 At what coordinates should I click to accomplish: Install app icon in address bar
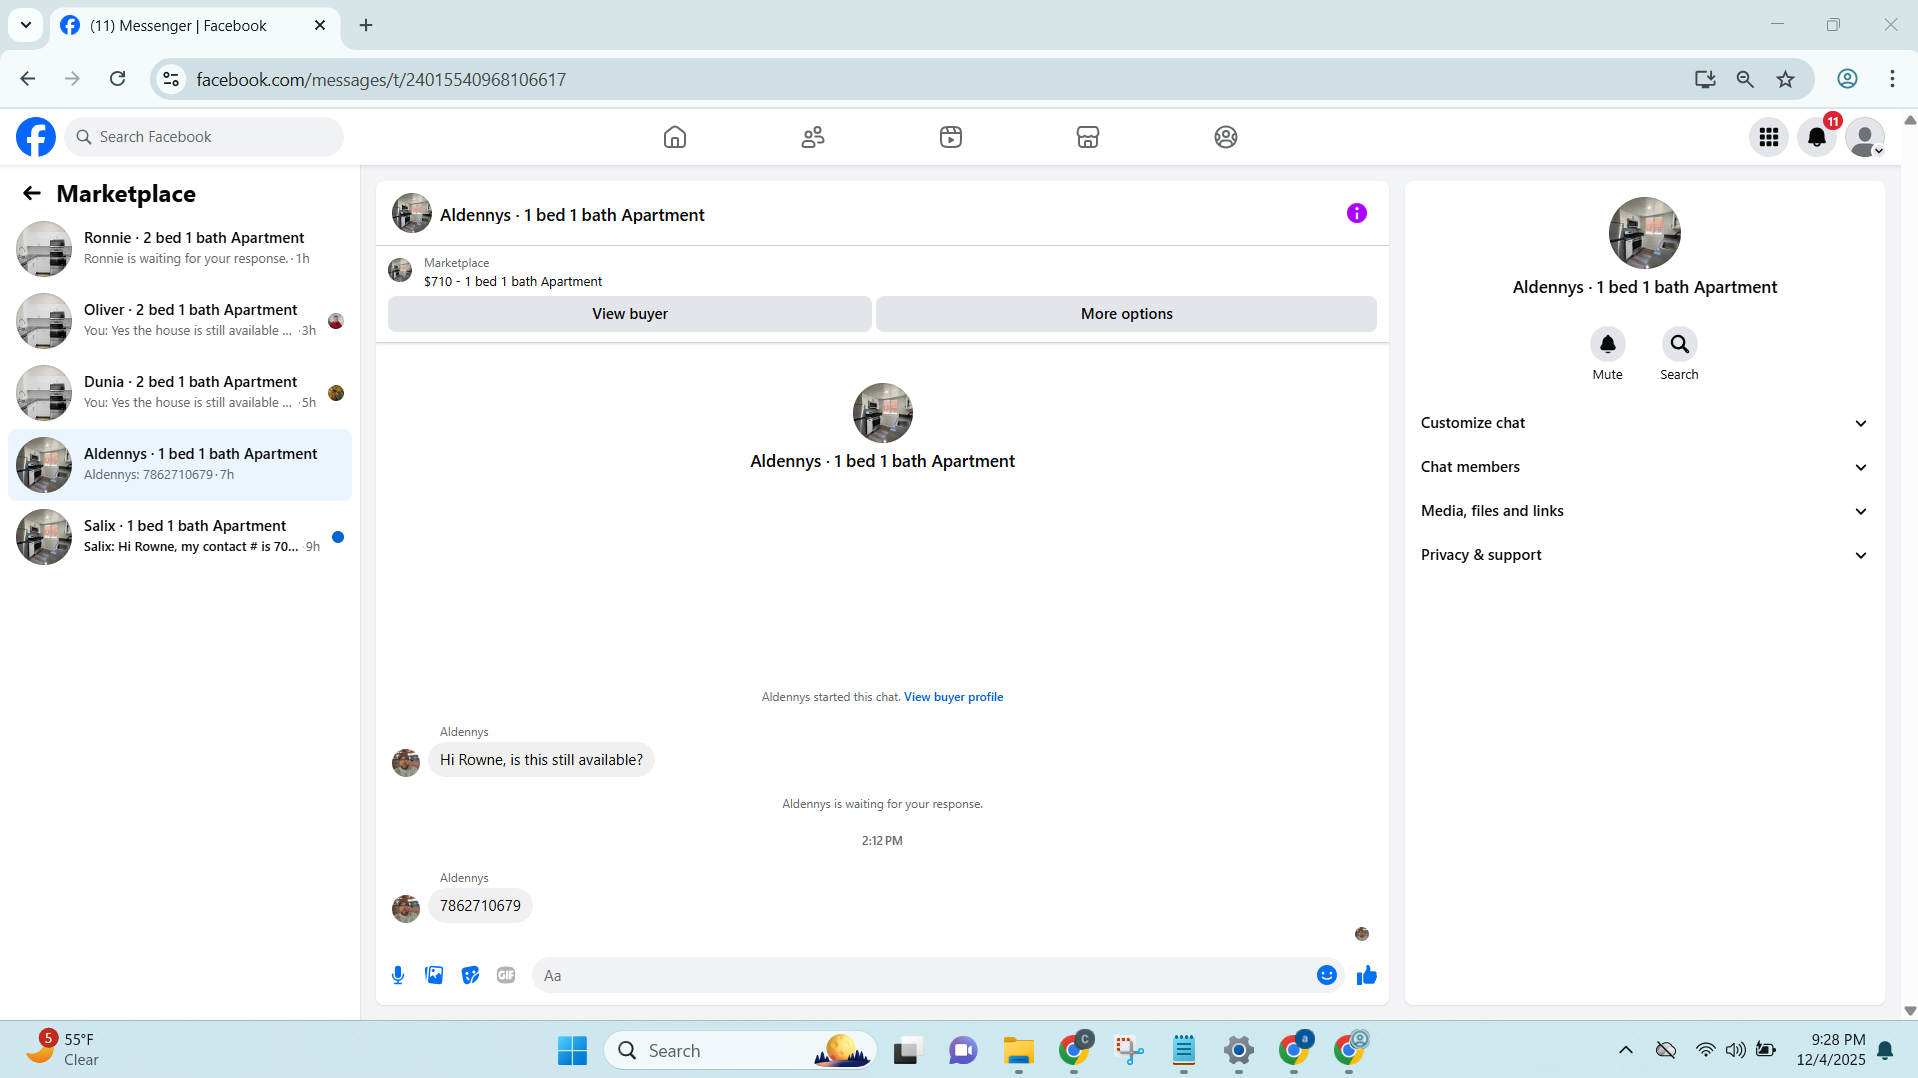1705,79
